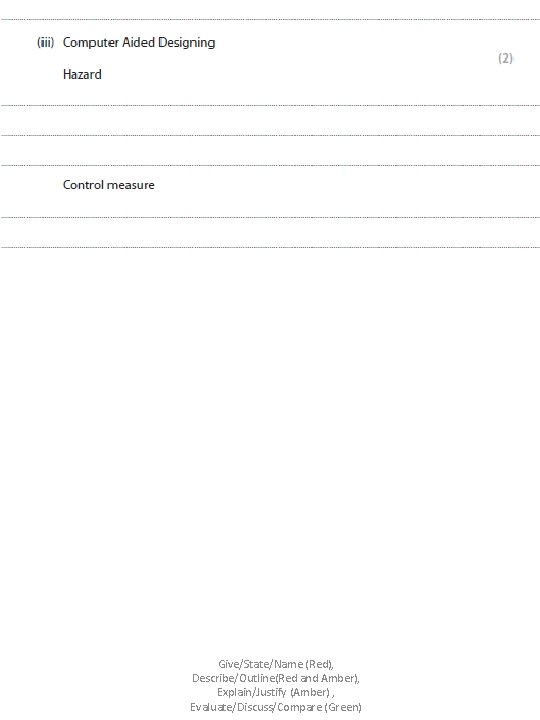Click the Evaluate/Discuss/Compare (Green) text

click(276, 707)
